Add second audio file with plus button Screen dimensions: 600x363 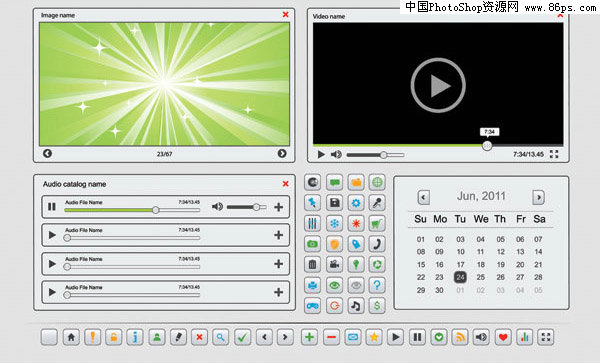pyautogui.click(x=279, y=235)
